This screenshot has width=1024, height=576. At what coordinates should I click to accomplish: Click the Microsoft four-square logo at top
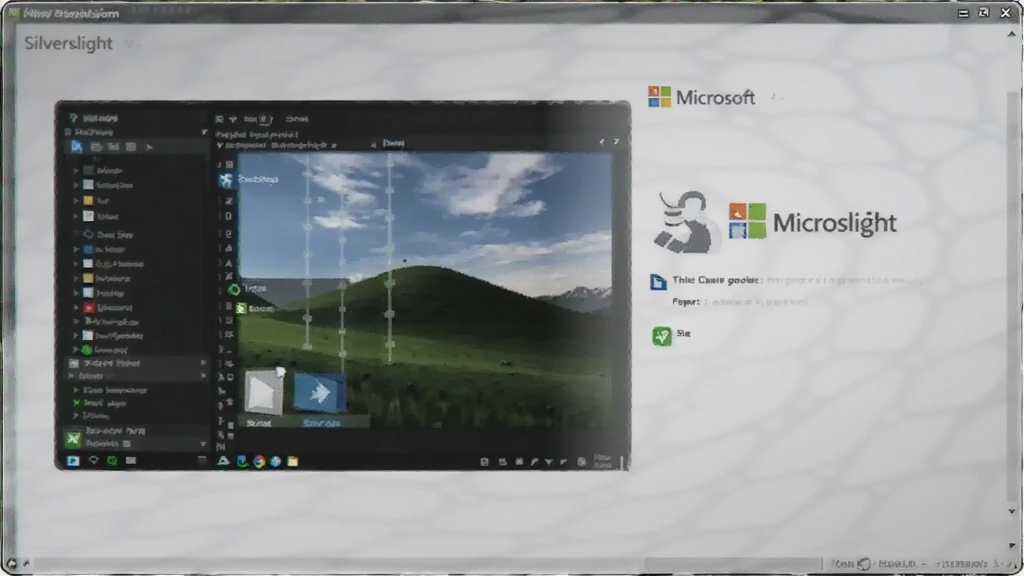[x=659, y=97]
